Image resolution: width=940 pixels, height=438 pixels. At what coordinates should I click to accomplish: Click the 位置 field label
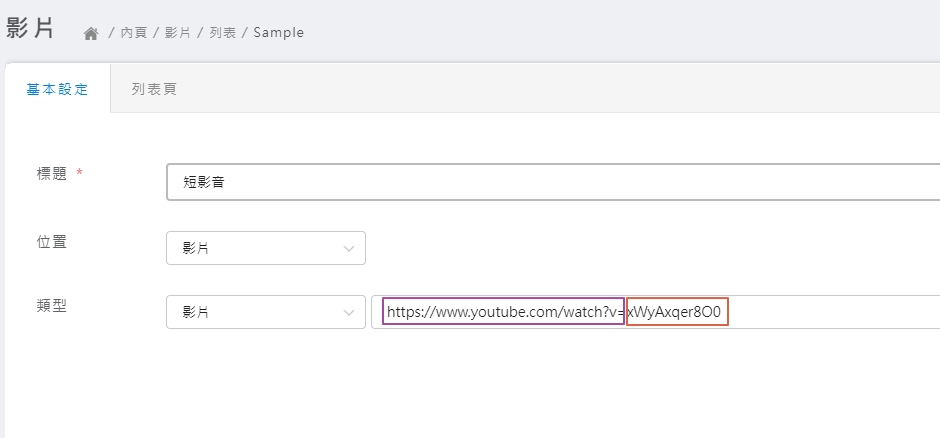(x=52, y=241)
